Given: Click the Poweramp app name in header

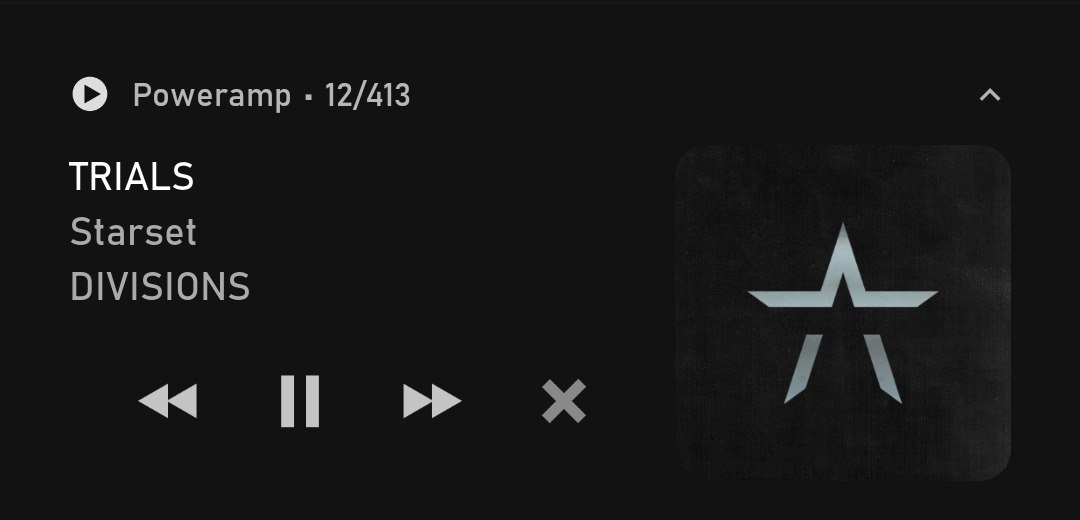Looking at the screenshot, I should tap(212, 96).
